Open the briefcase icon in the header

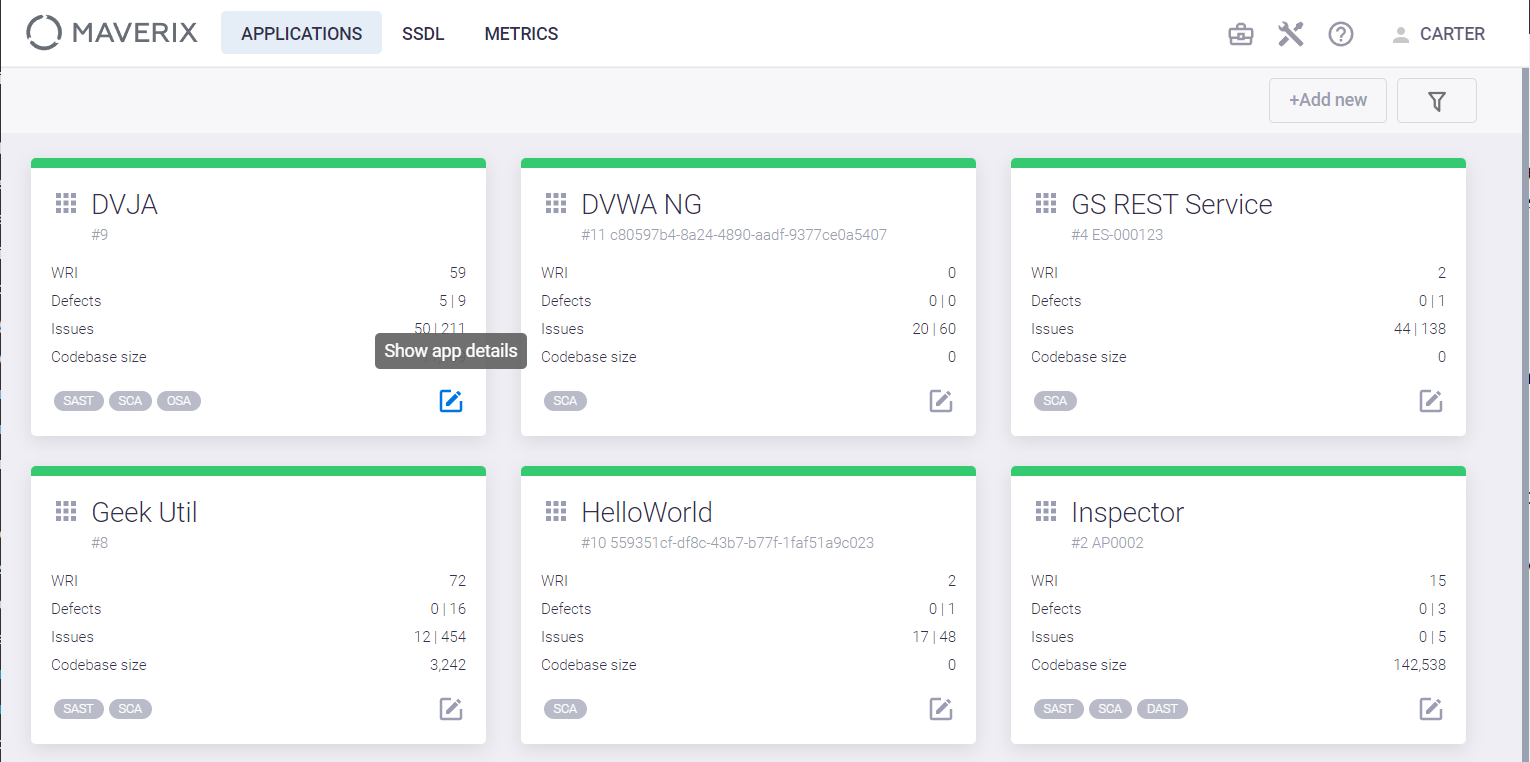tap(1241, 34)
